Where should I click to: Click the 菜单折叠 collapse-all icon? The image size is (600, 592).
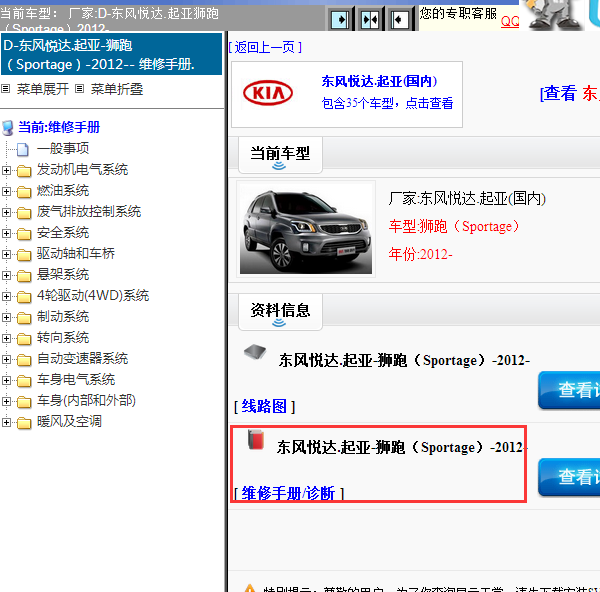(x=79, y=89)
